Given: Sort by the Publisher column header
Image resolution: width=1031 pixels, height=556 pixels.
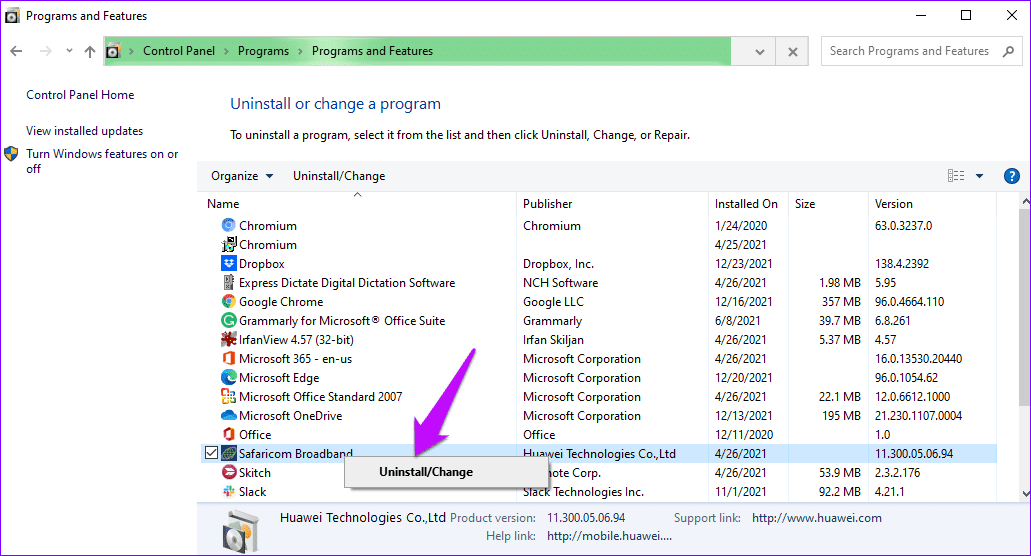Looking at the screenshot, I should [x=612, y=204].
